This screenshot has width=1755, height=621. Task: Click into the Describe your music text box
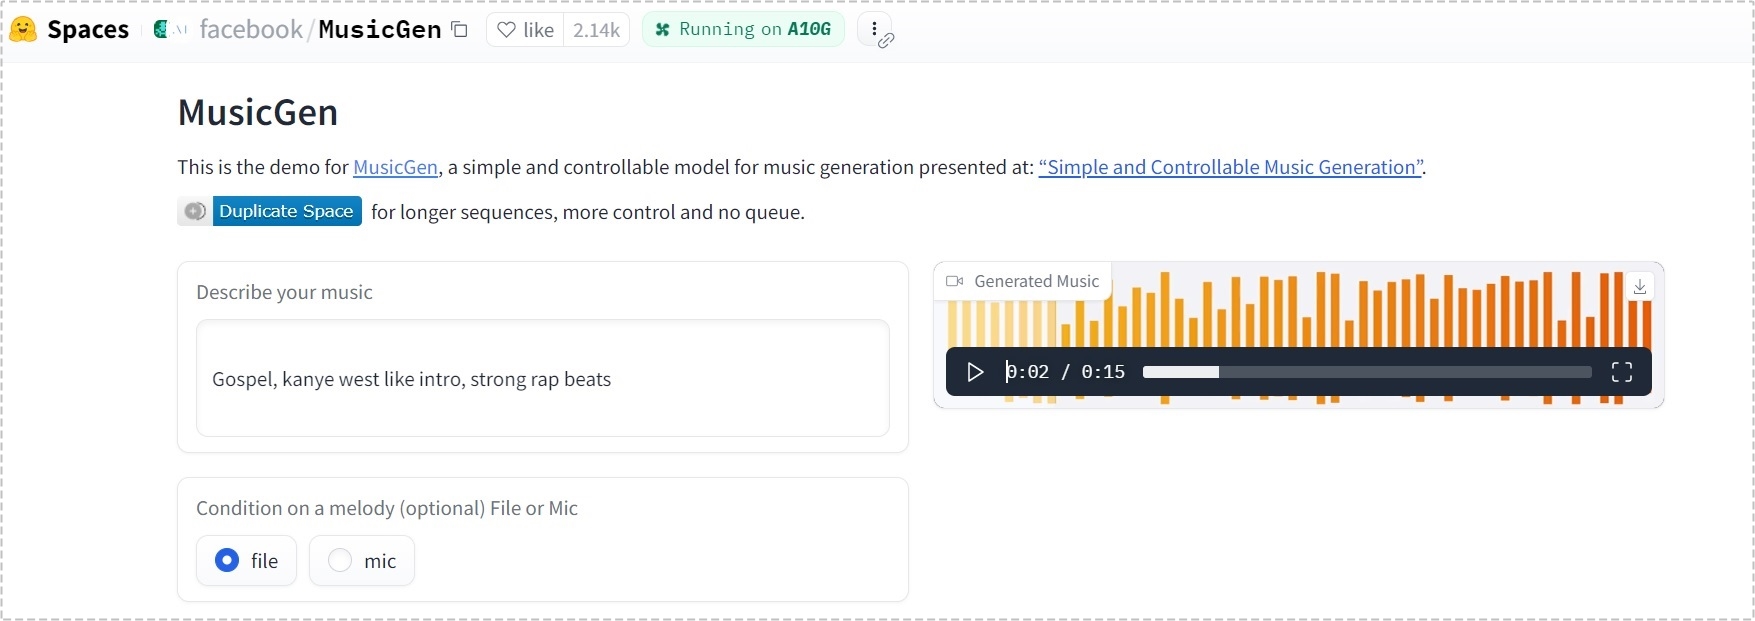click(543, 378)
